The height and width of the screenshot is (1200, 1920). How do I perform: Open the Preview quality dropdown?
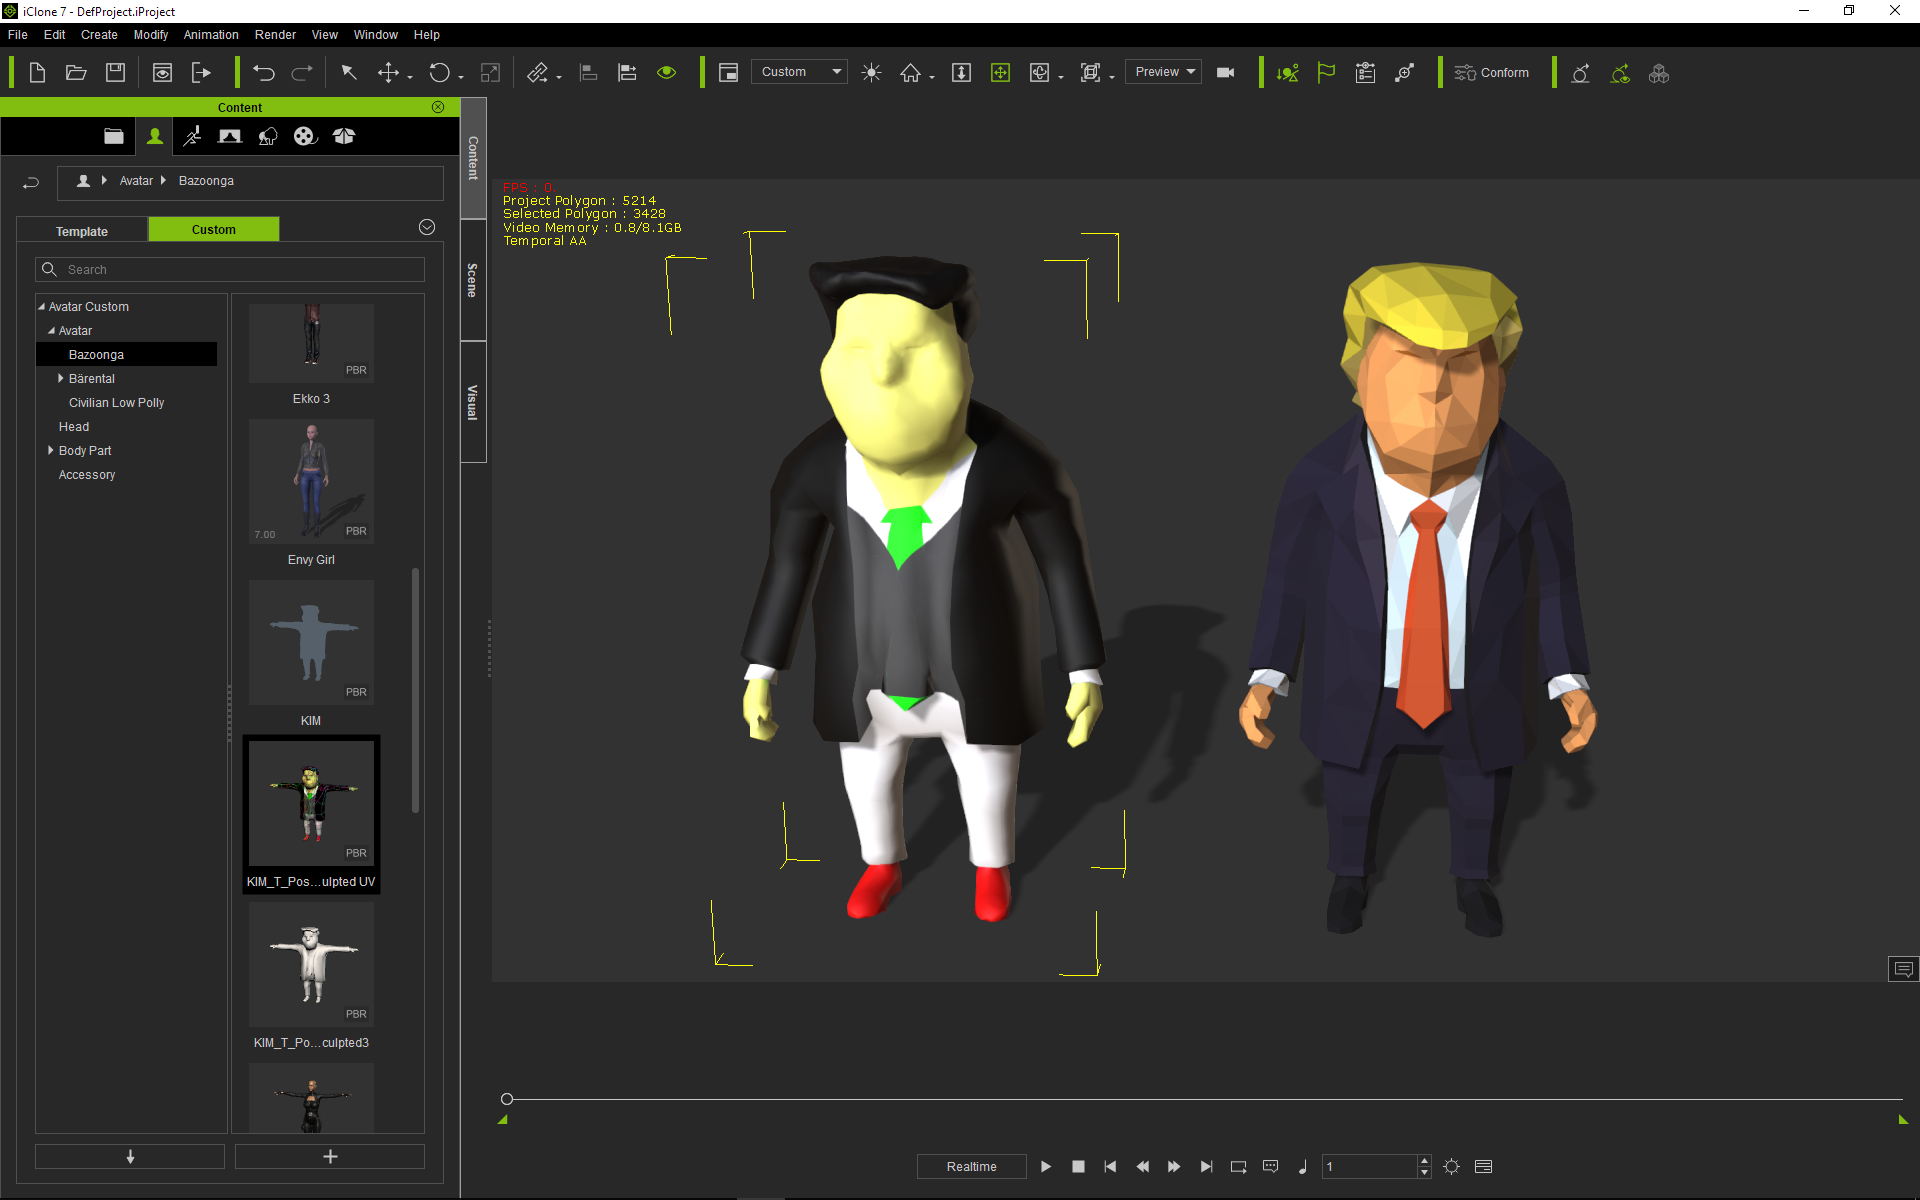(x=1164, y=72)
